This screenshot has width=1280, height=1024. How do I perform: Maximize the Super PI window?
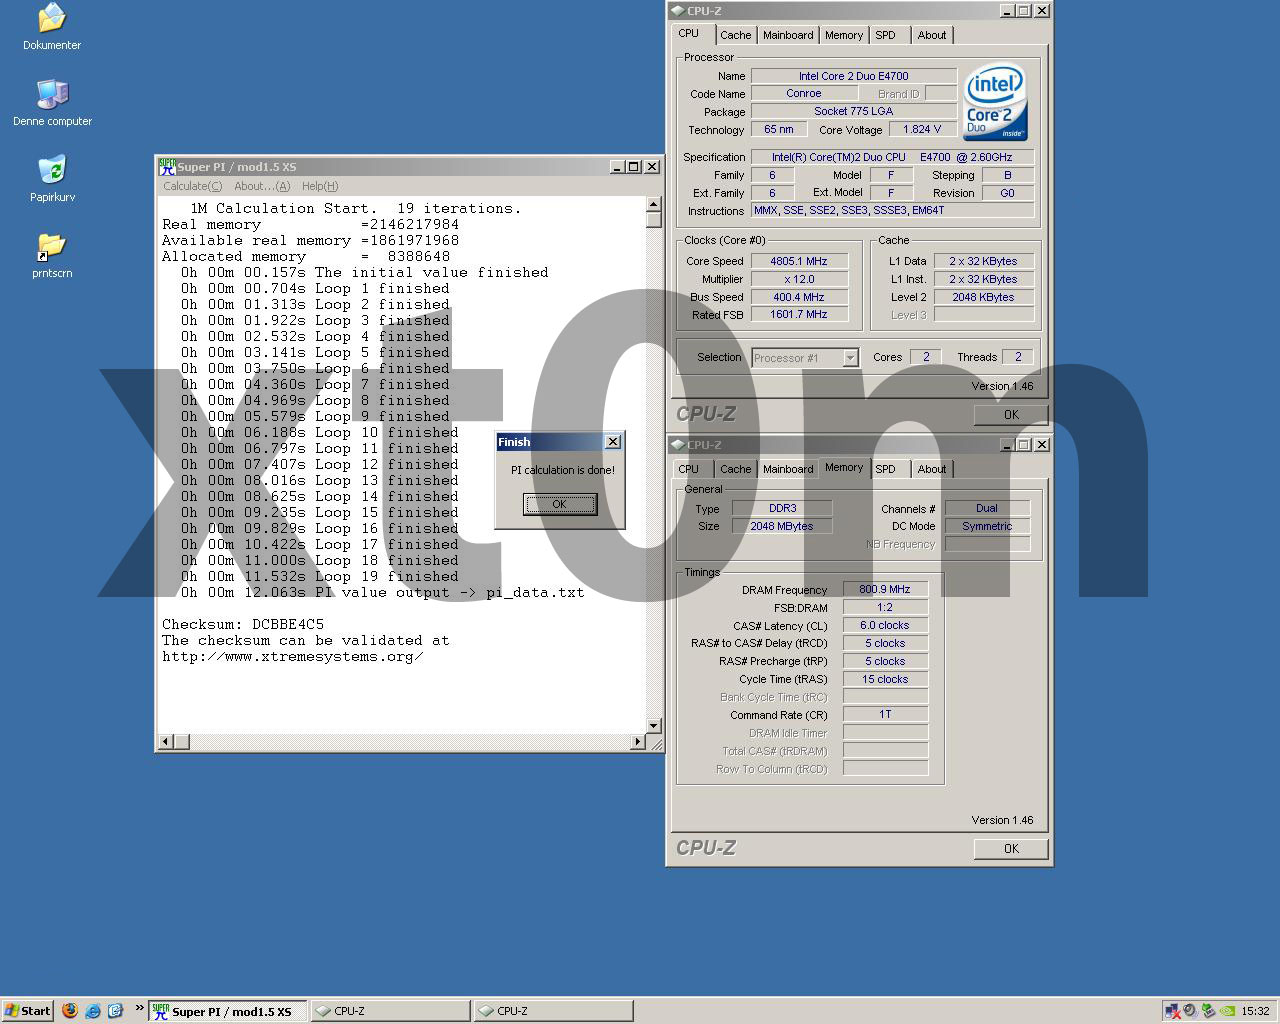pyautogui.click(x=634, y=167)
